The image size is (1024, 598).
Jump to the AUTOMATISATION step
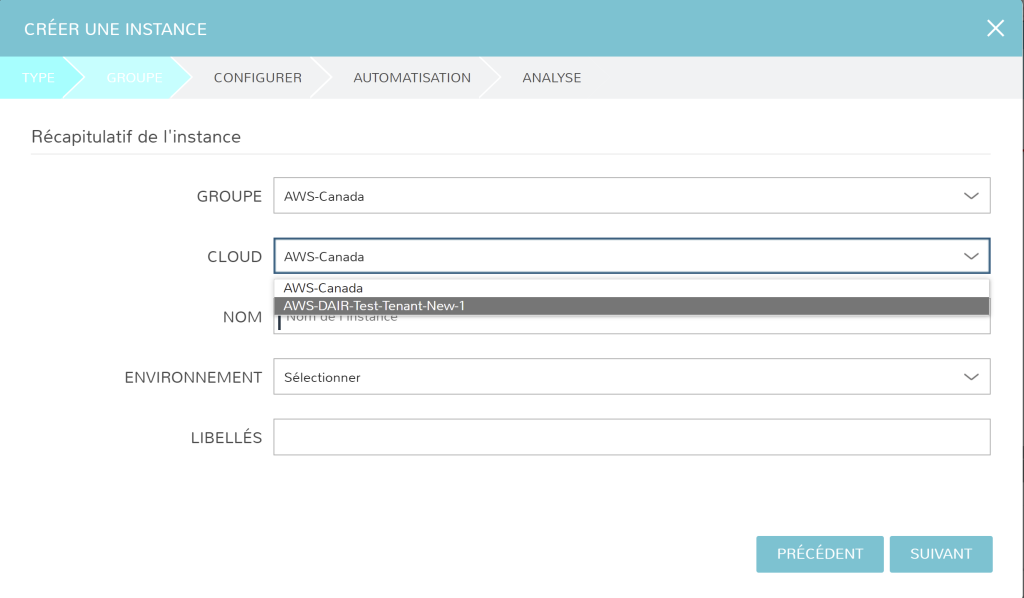(x=411, y=78)
